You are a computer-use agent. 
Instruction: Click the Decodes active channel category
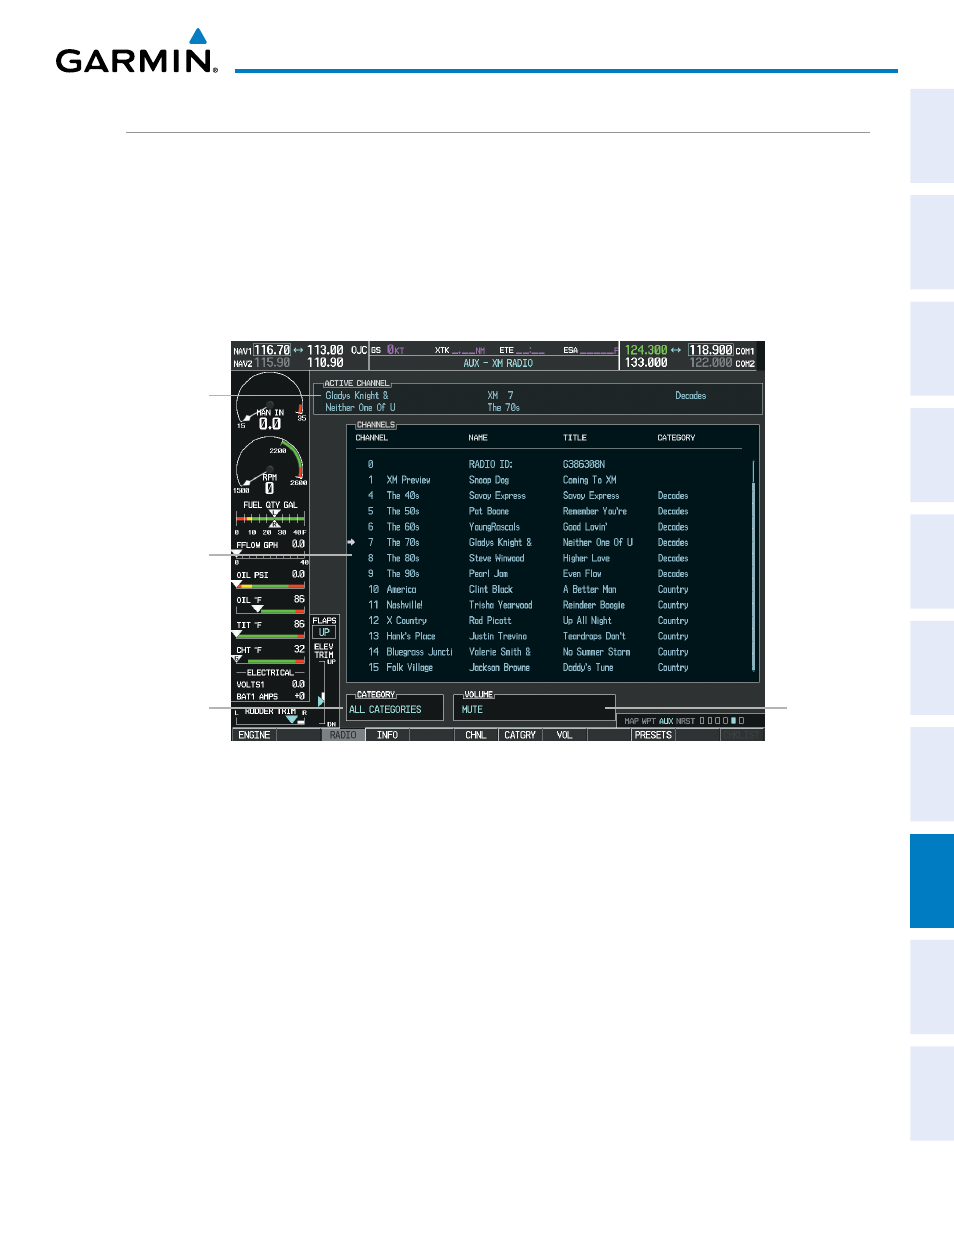click(x=691, y=396)
